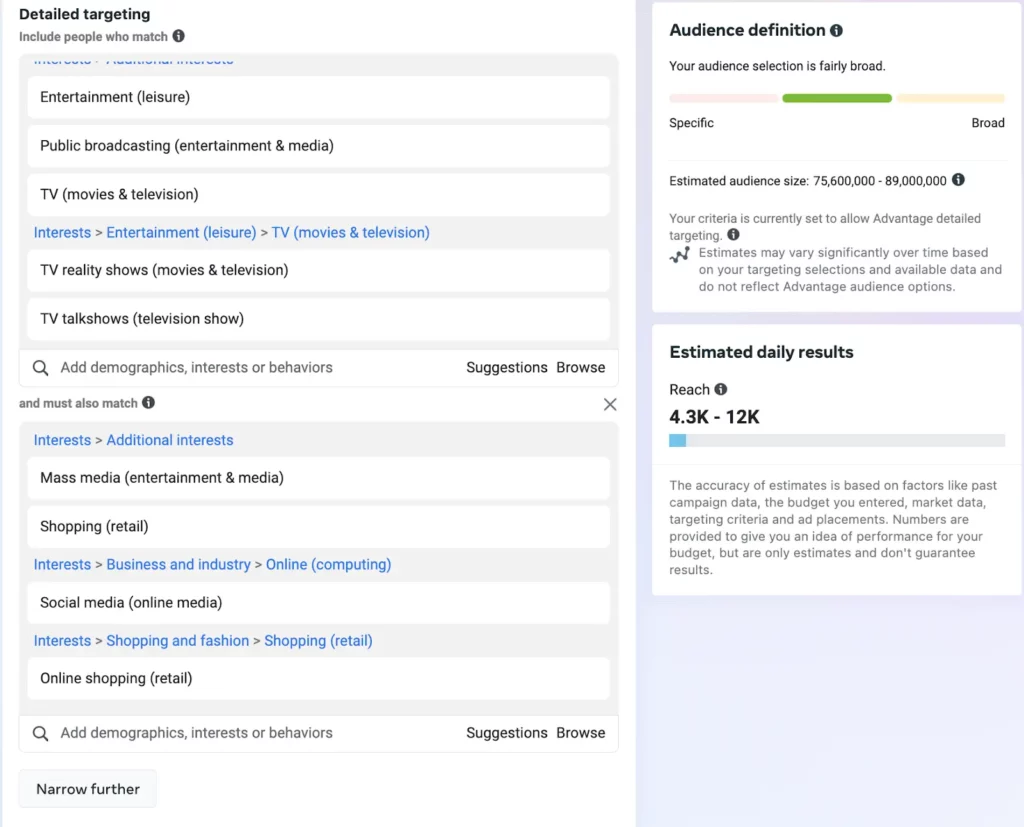
Task: Select TV reality shows (movies & television) row
Action: tap(319, 270)
